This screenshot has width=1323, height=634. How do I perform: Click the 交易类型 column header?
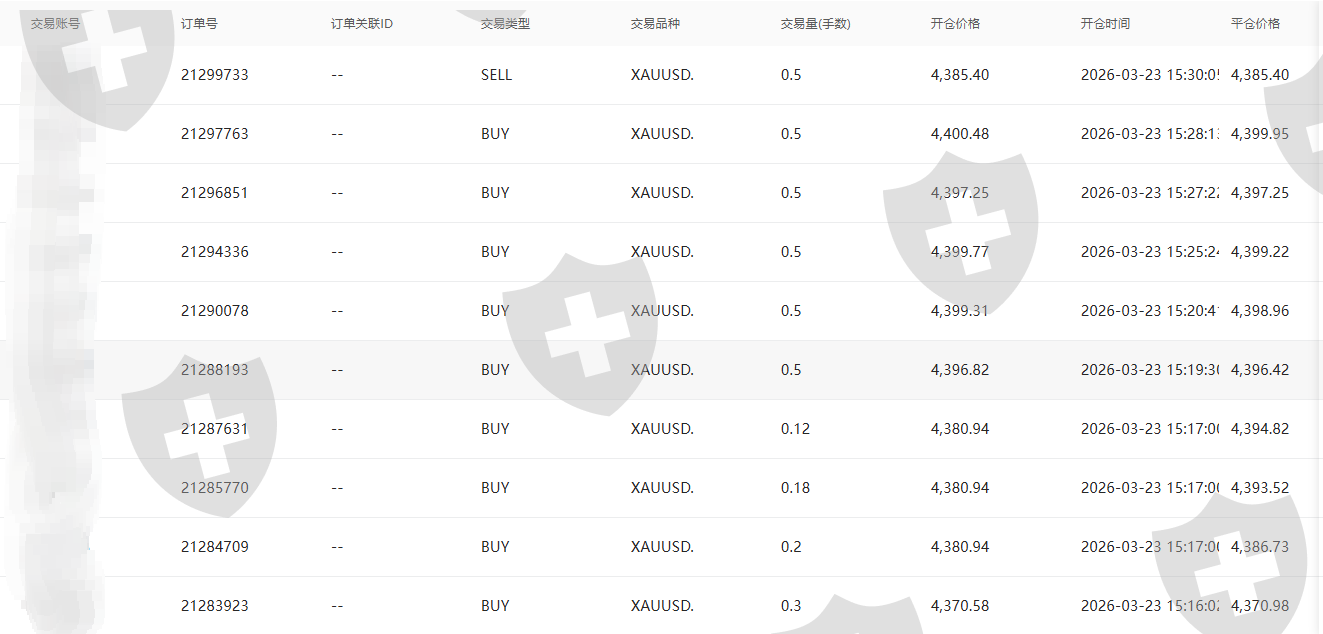tap(505, 24)
